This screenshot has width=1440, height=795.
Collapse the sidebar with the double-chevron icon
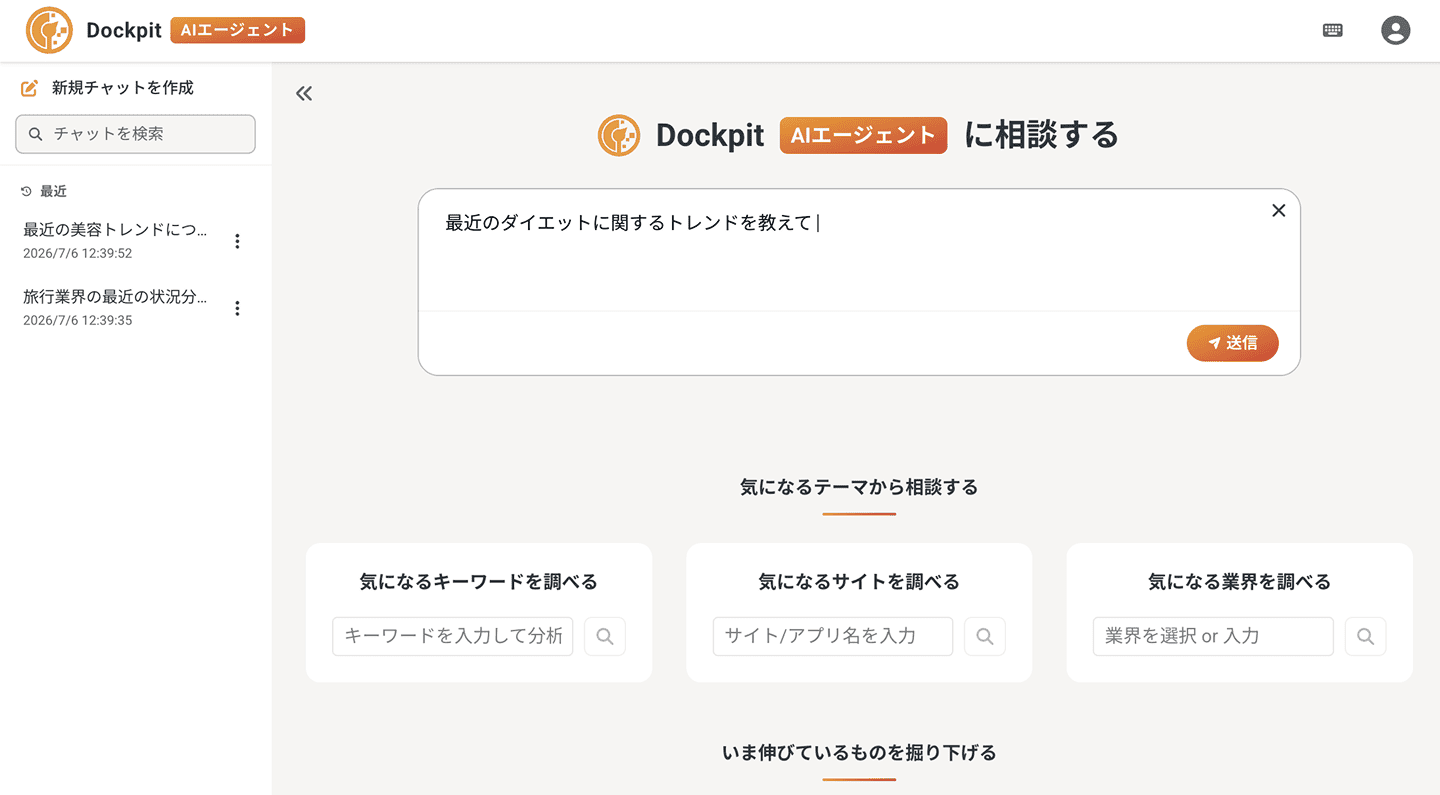304,93
